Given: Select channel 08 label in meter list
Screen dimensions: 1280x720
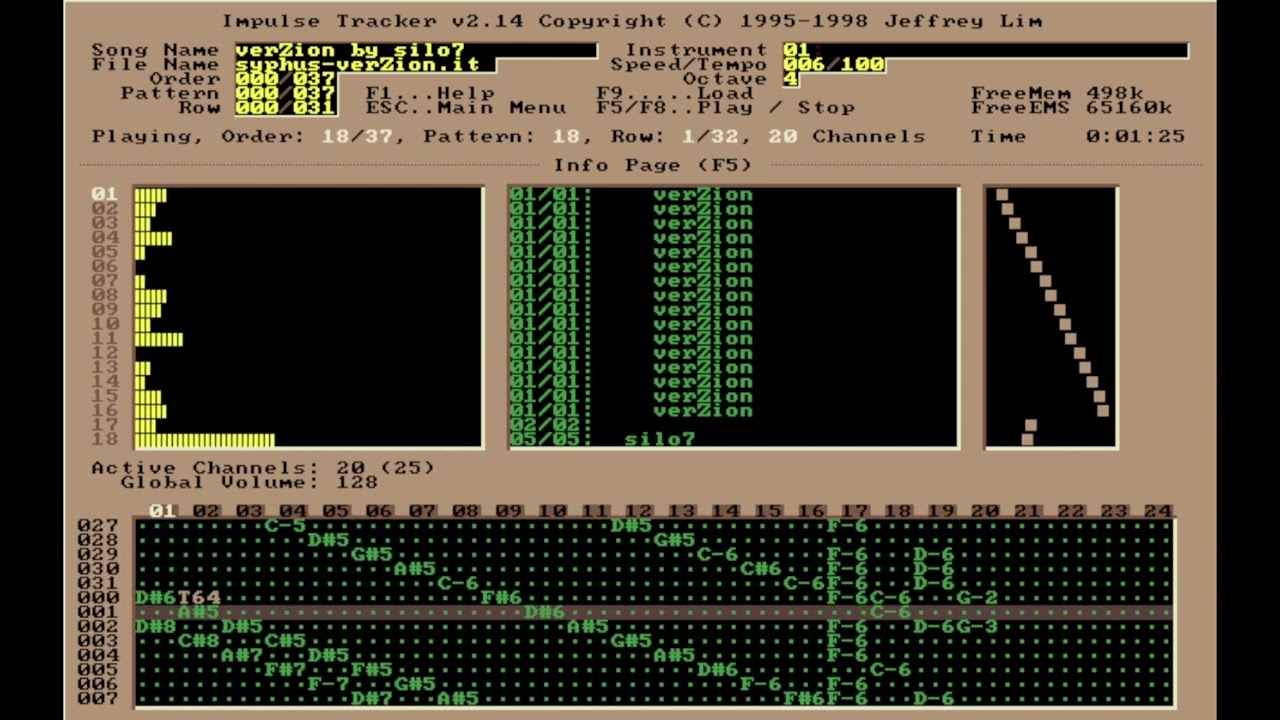Looking at the screenshot, I should pyautogui.click(x=105, y=295).
